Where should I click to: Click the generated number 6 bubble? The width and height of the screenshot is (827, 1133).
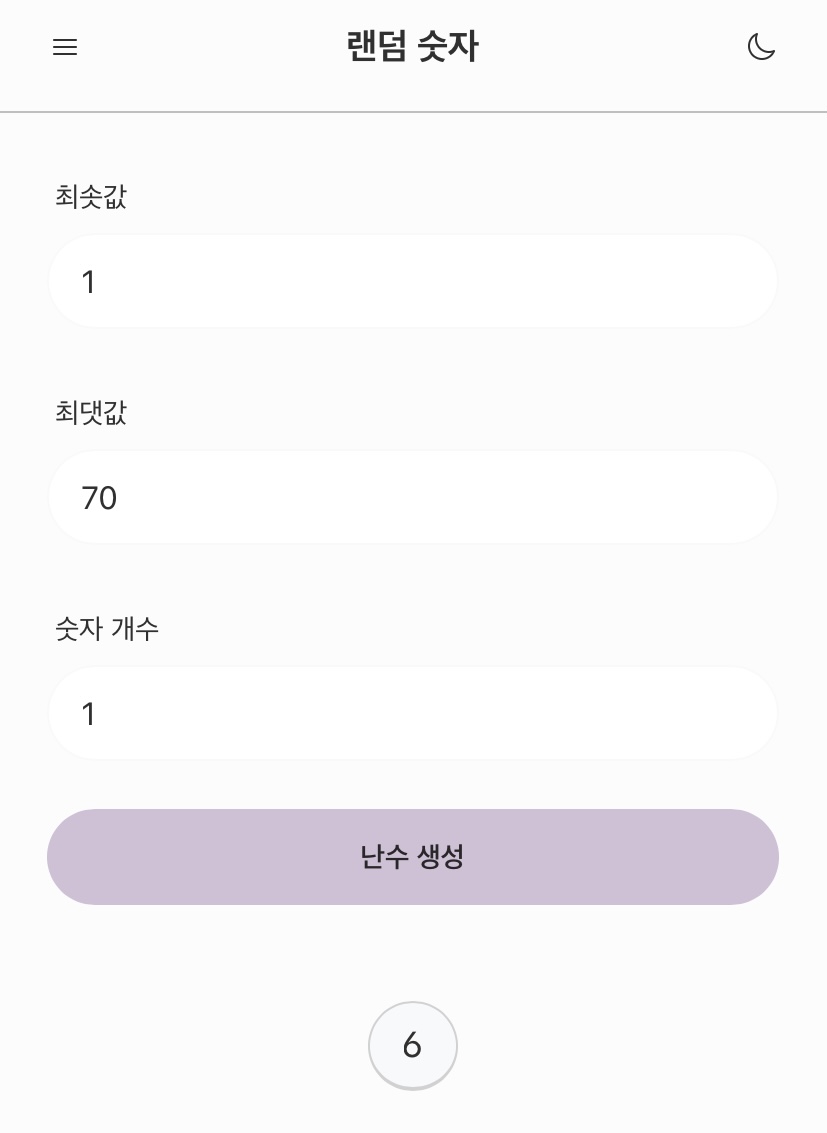(412, 1045)
